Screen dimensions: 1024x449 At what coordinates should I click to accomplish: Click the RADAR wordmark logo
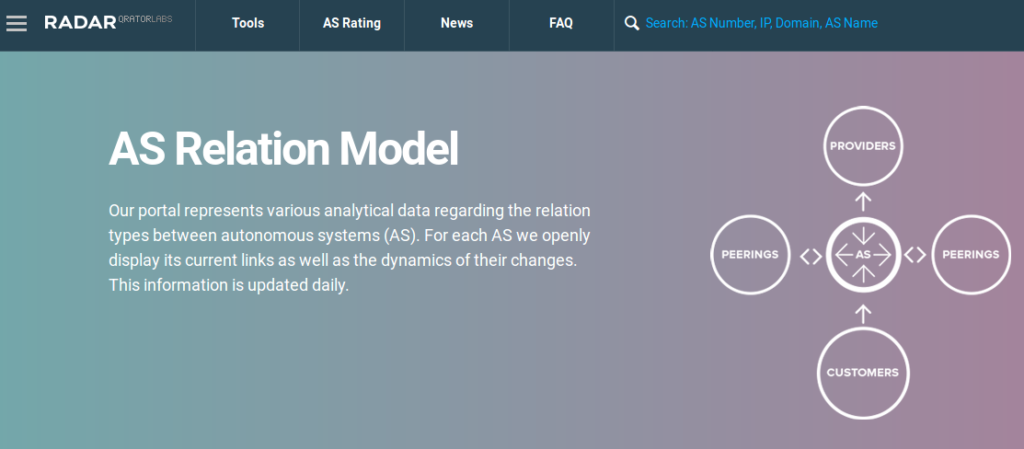pyautogui.click(x=82, y=22)
